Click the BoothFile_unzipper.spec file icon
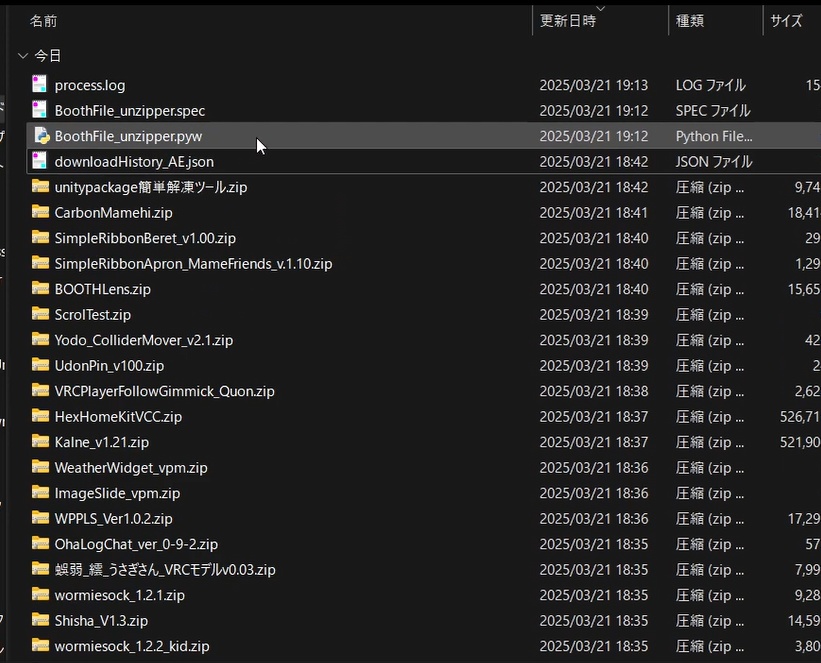 click(40, 110)
